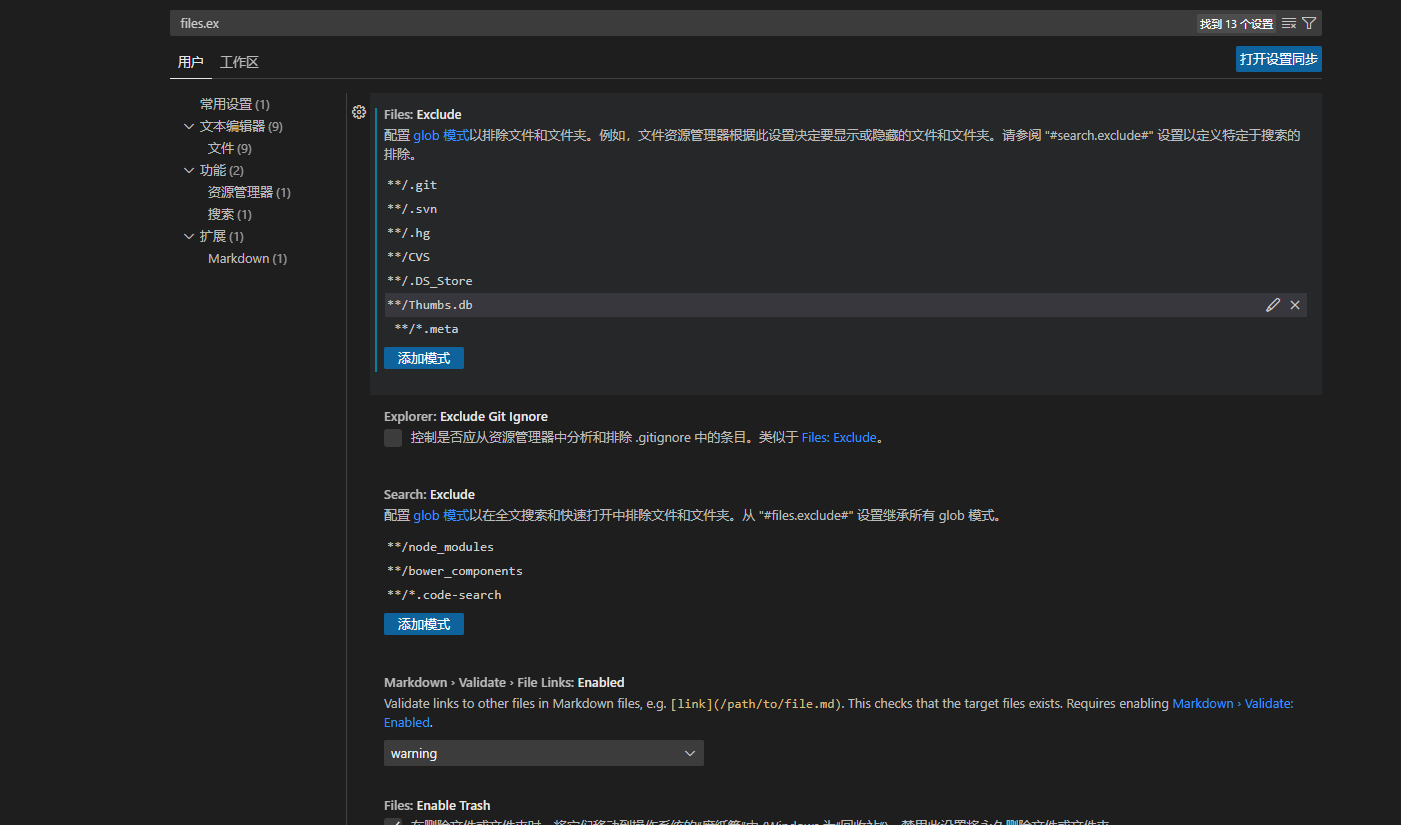Collapse the 文本编辑器 tree section
The height and width of the screenshot is (825, 1401).
point(189,126)
